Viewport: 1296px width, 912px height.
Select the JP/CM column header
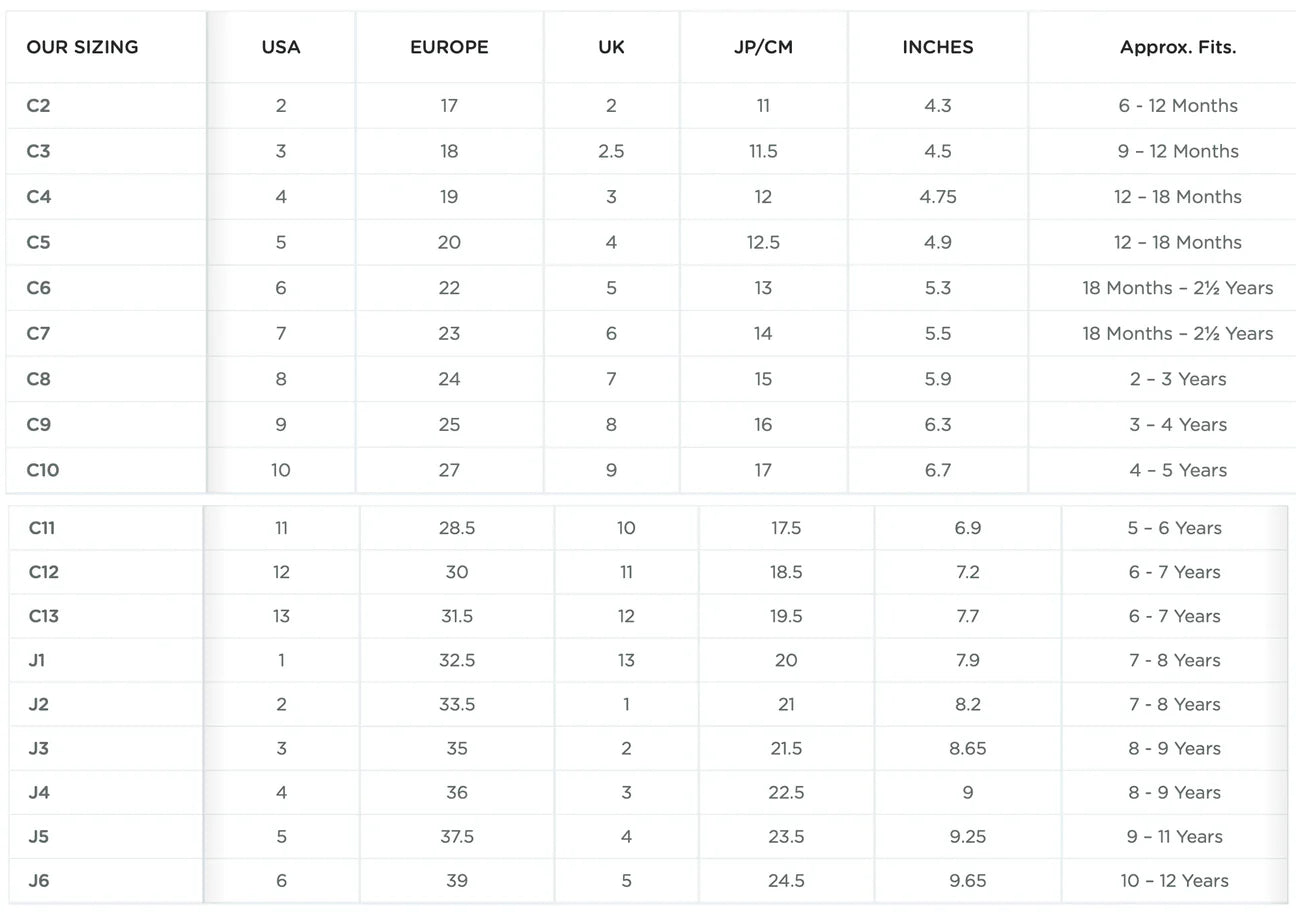point(763,47)
